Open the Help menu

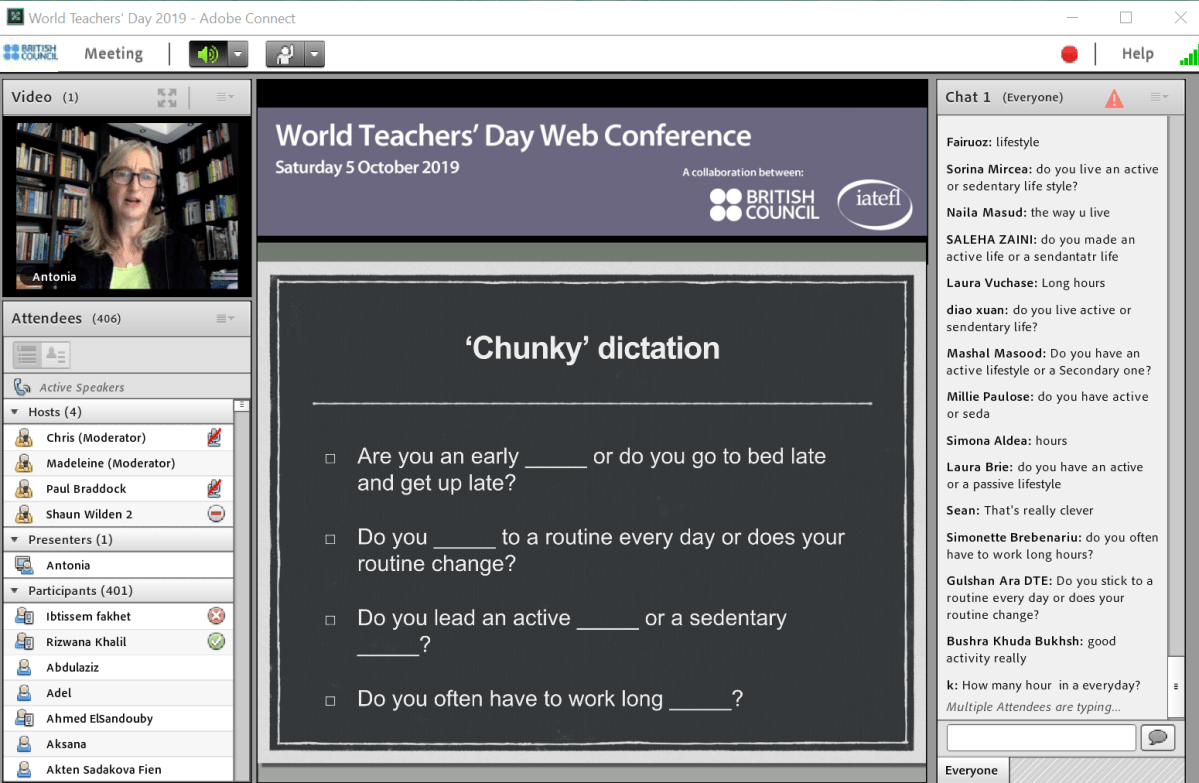pos(1137,54)
